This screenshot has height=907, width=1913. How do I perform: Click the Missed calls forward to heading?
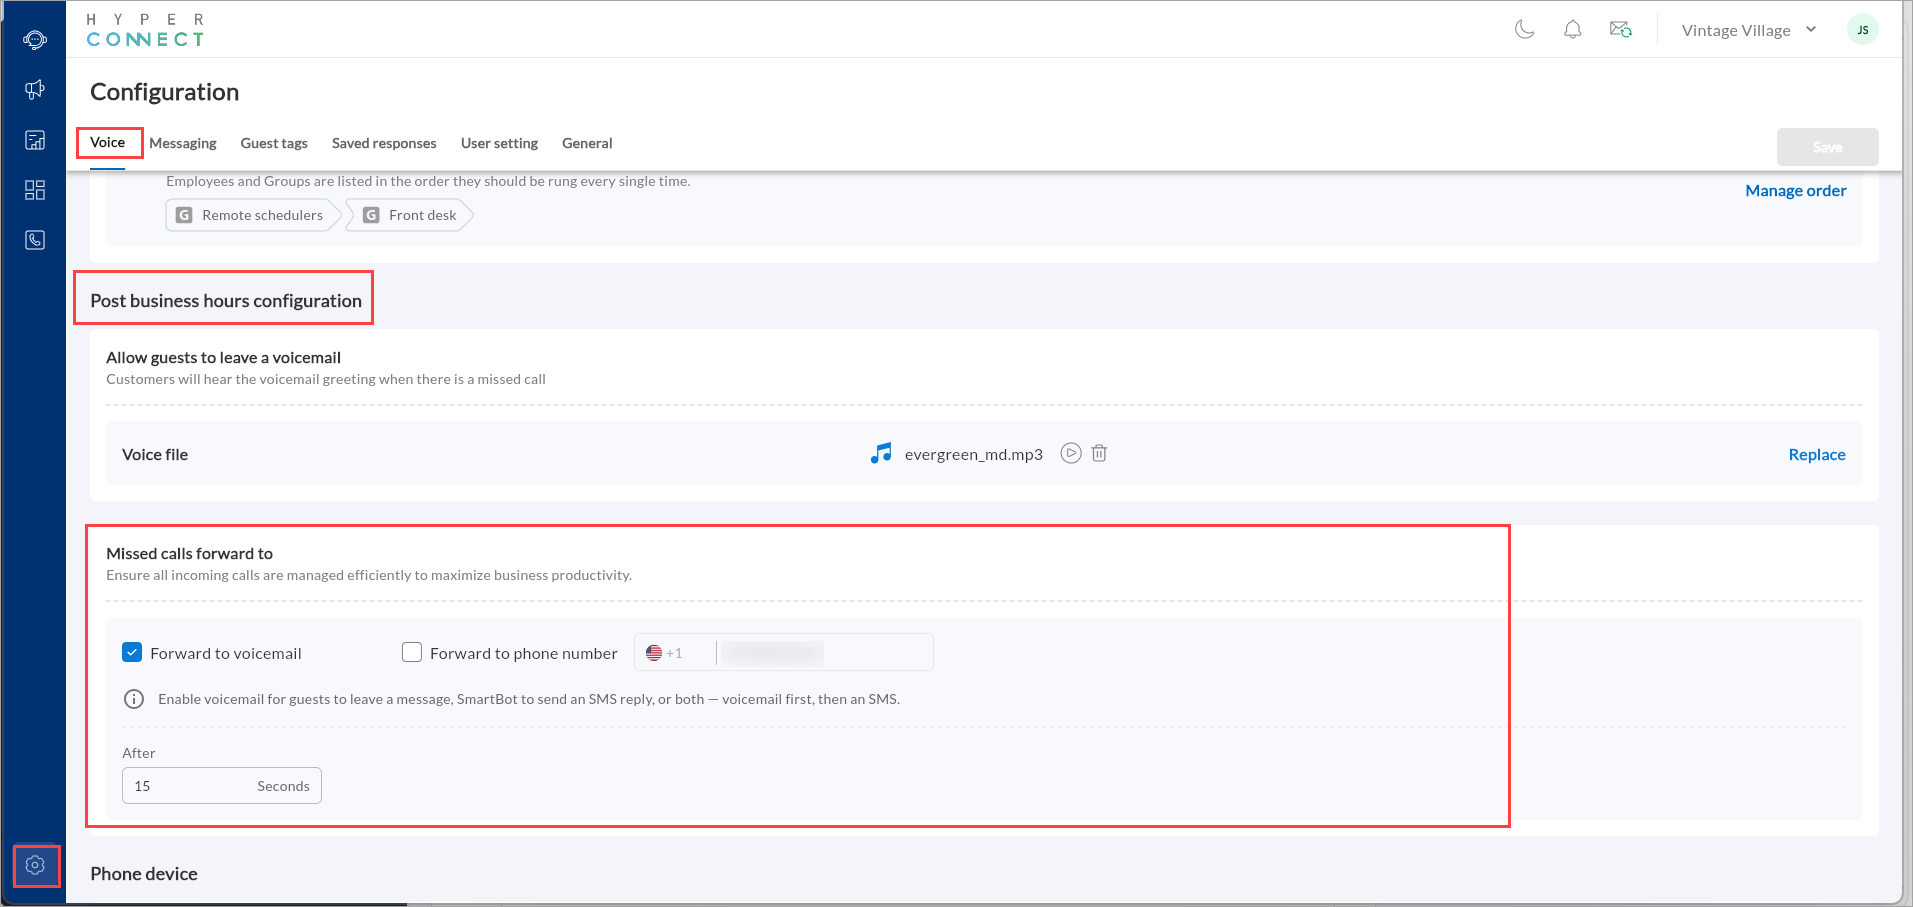tap(189, 553)
